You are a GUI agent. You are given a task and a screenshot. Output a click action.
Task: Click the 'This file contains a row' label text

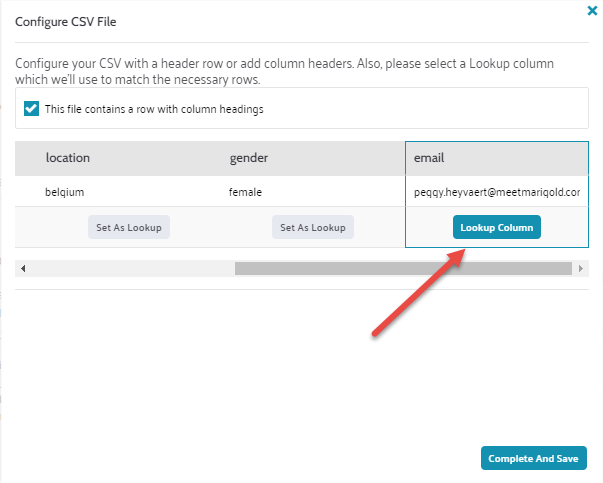(154, 109)
